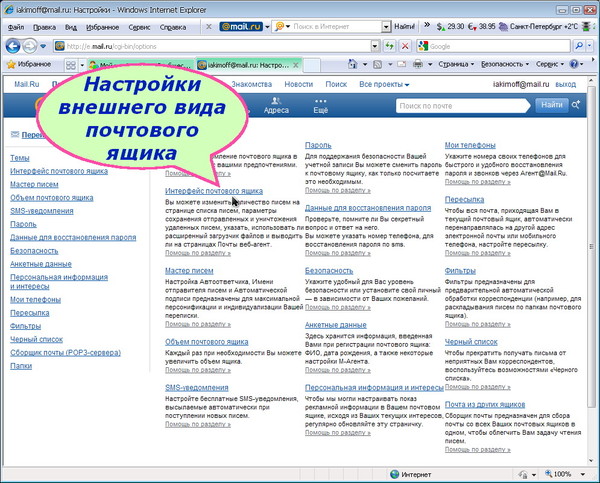Click the dollar exchange rate indicator

[450, 26]
